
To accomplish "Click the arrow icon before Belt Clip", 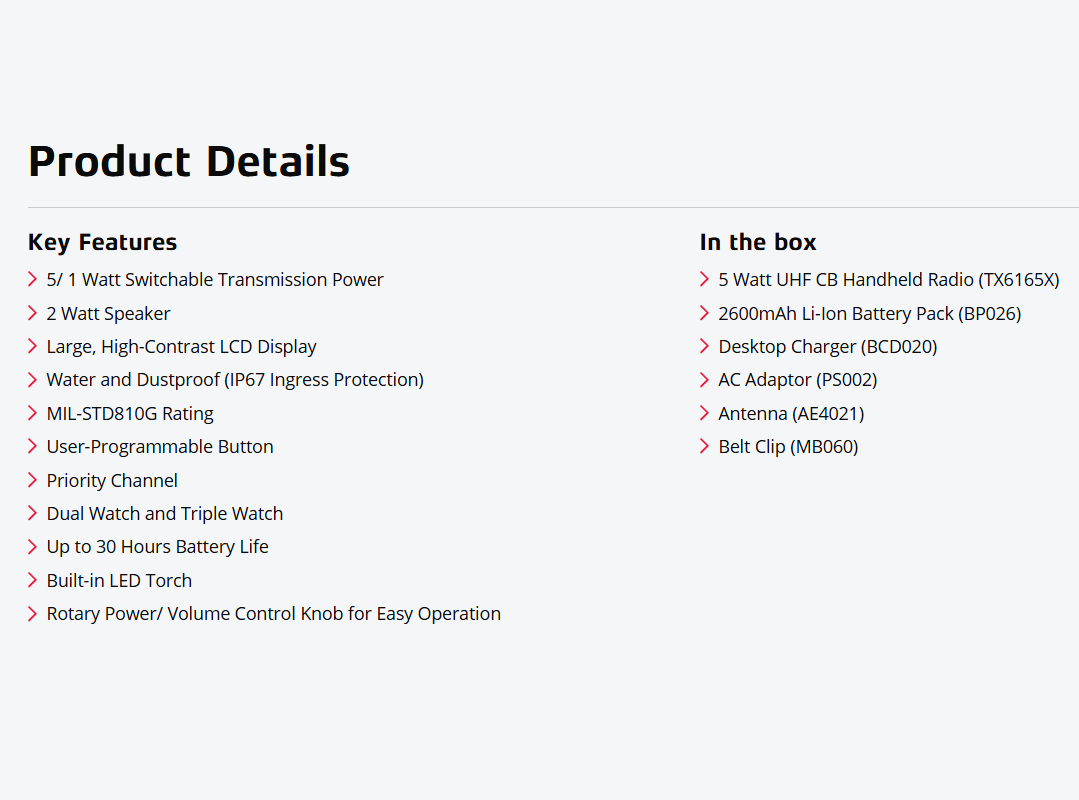I will click(x=705, y=446).
